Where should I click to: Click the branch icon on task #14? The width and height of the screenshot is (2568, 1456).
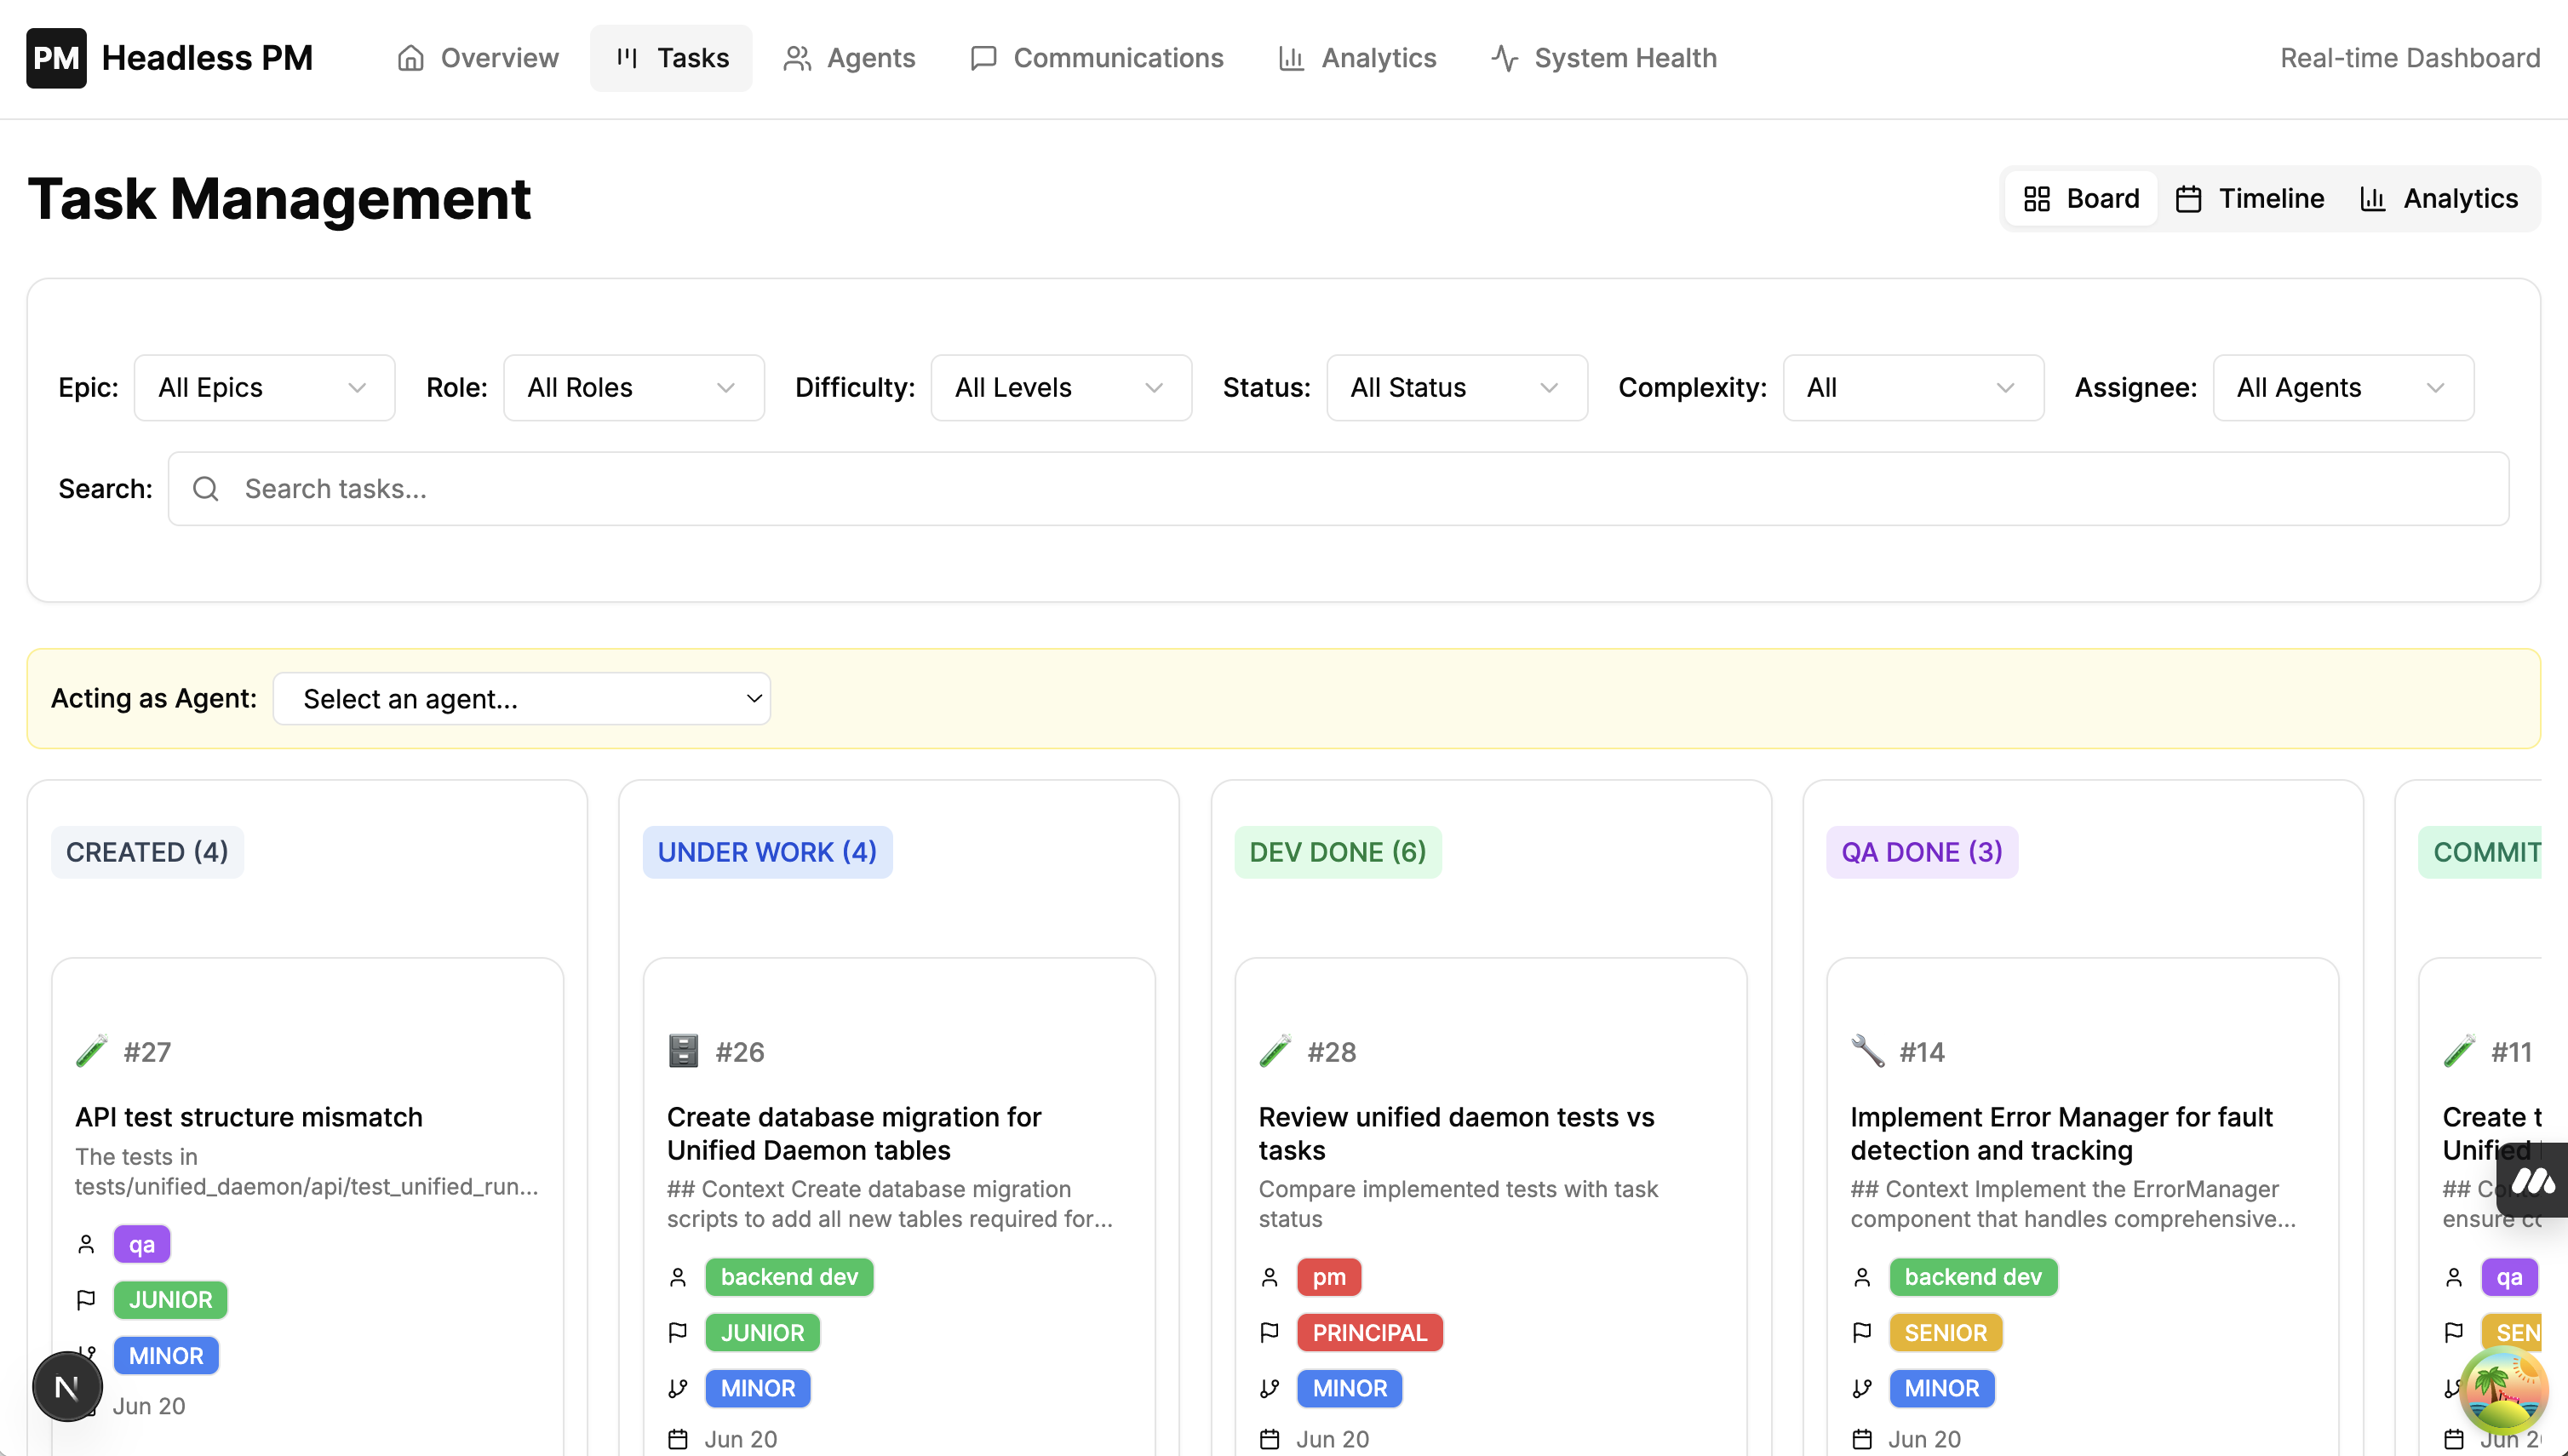[x=1861, y=1388]
